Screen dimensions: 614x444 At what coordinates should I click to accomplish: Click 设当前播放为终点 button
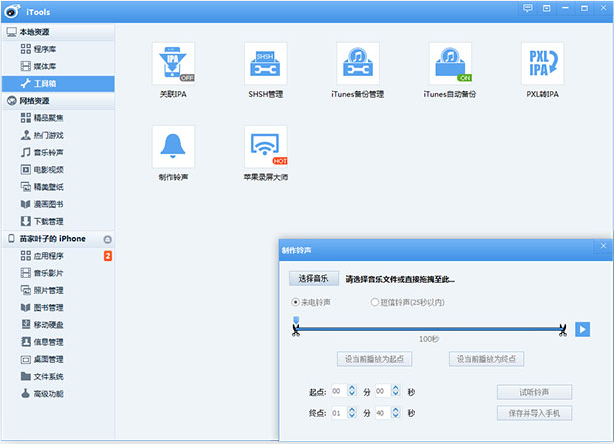486,359
